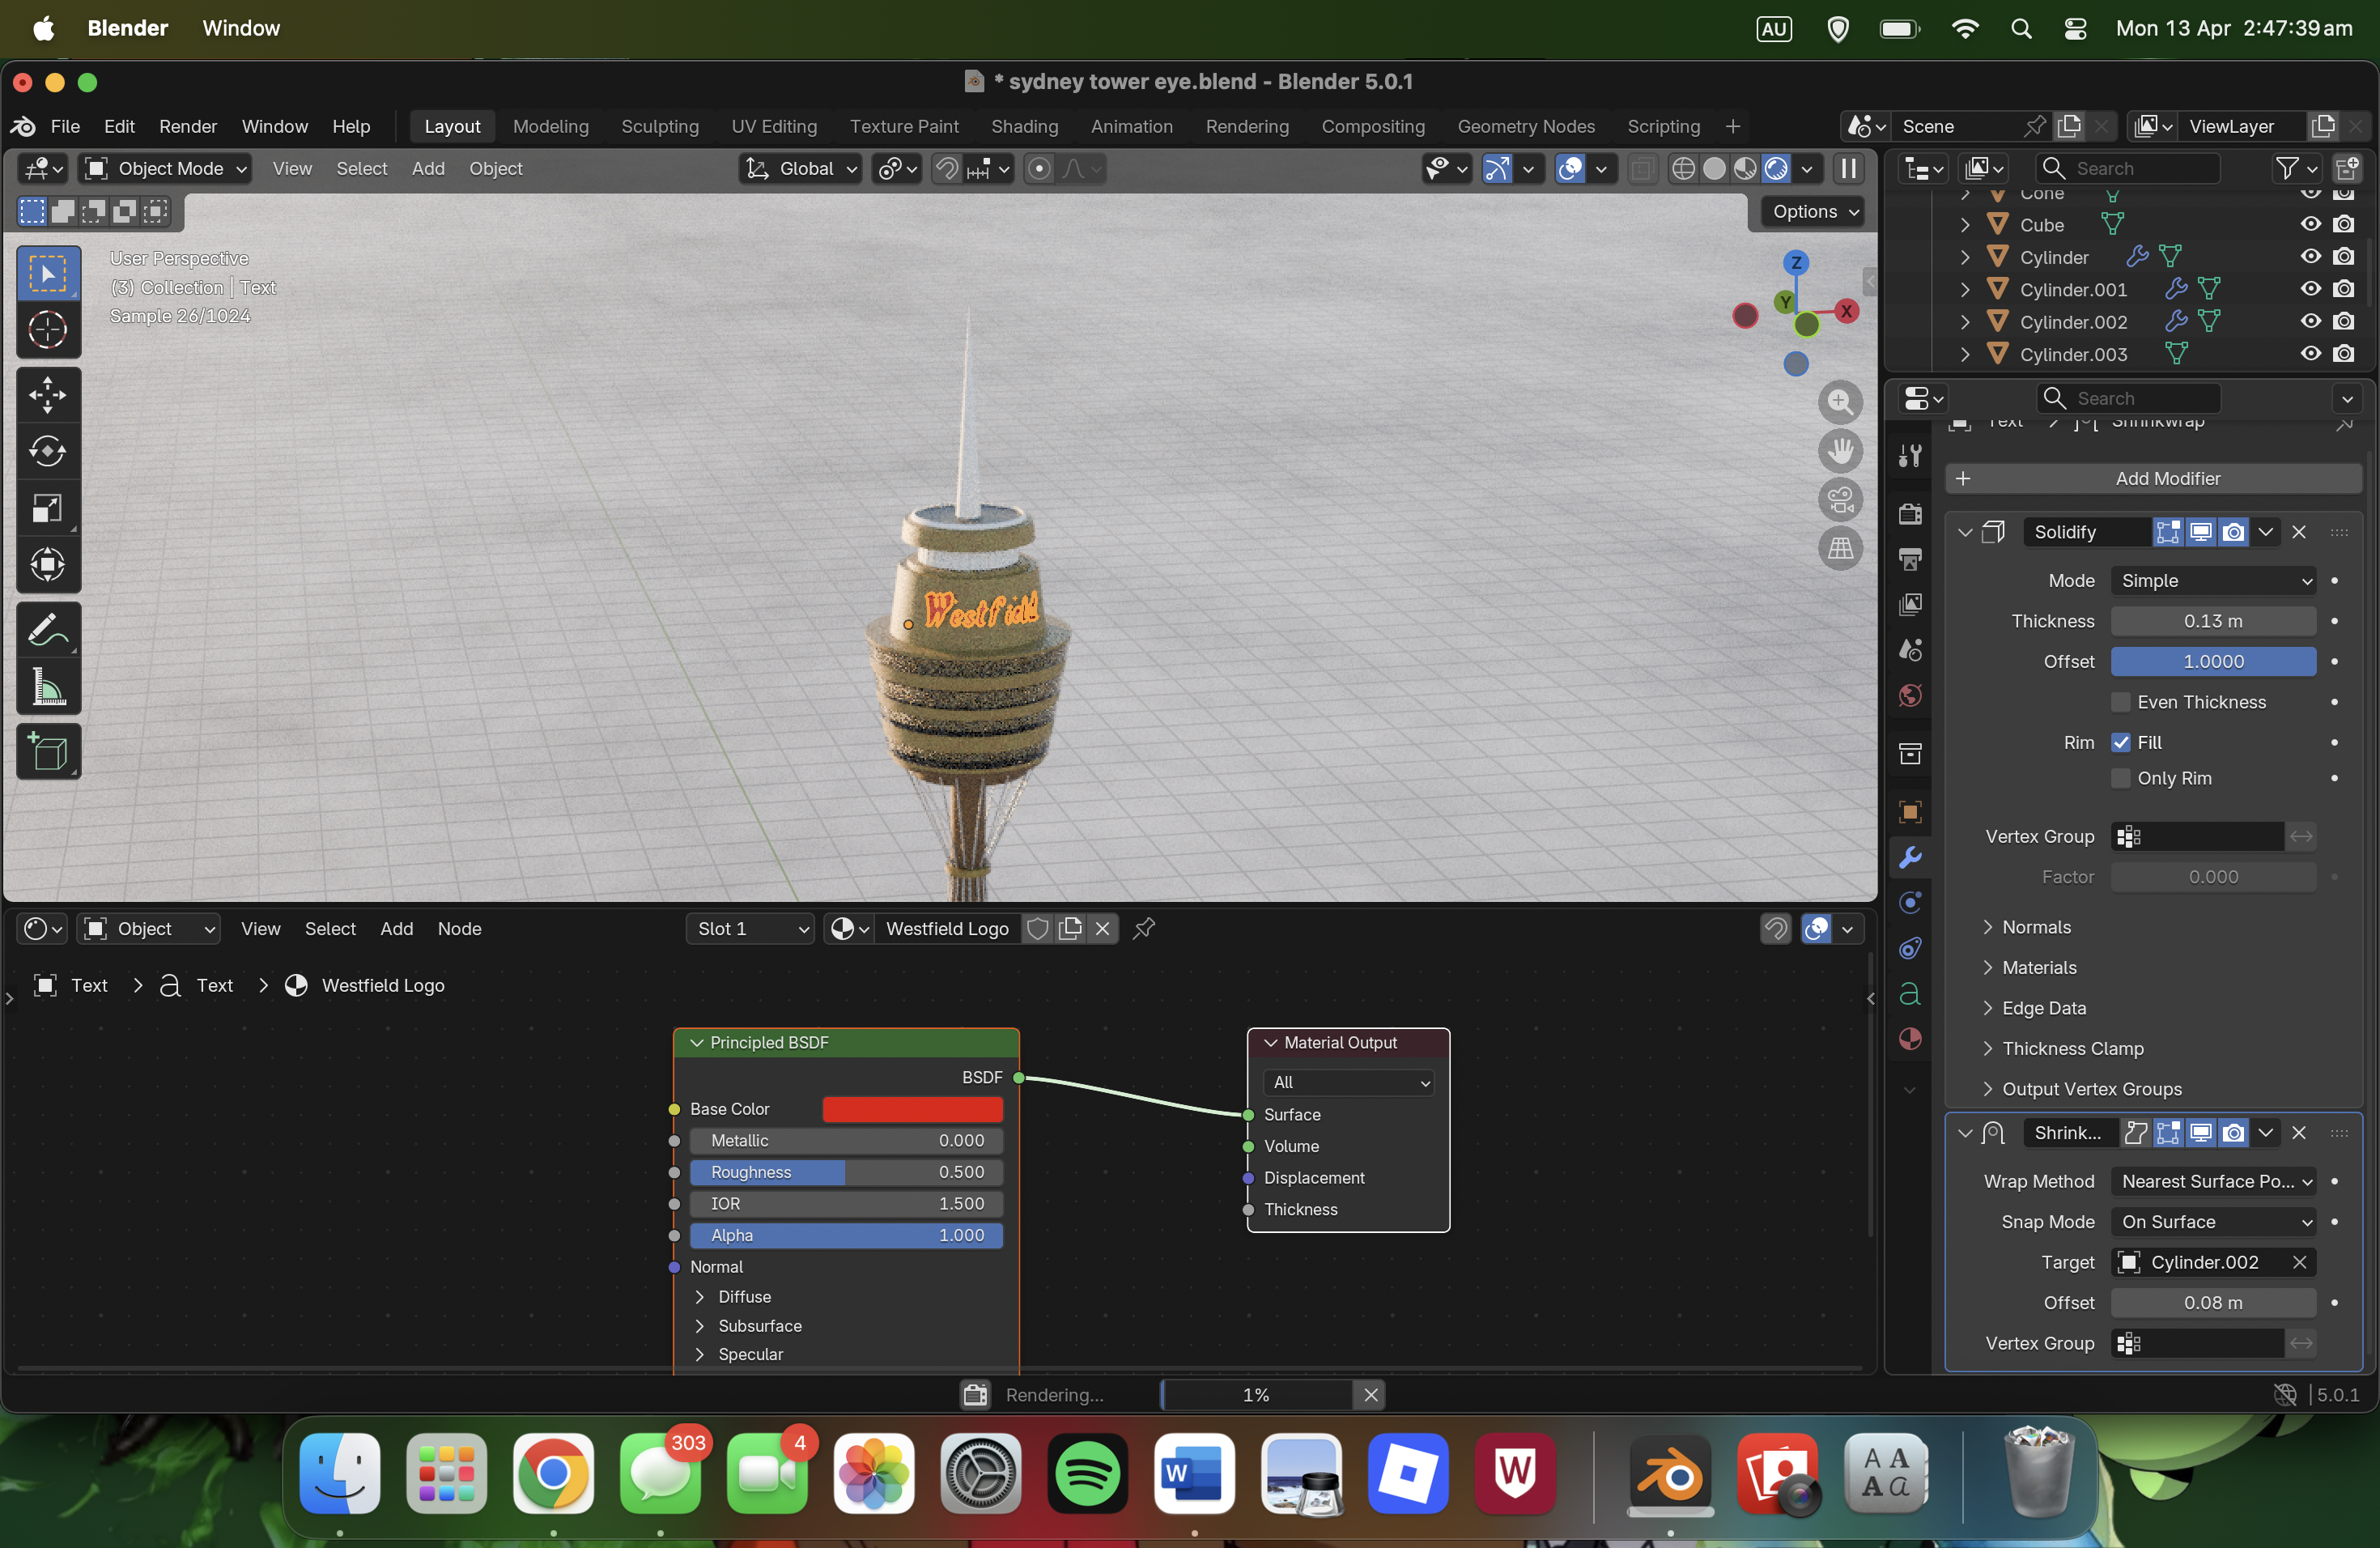The image size is (2380, 1548).
Task: Switch to the Geometry Nodes workspace tab
Action: (1526, 127)
